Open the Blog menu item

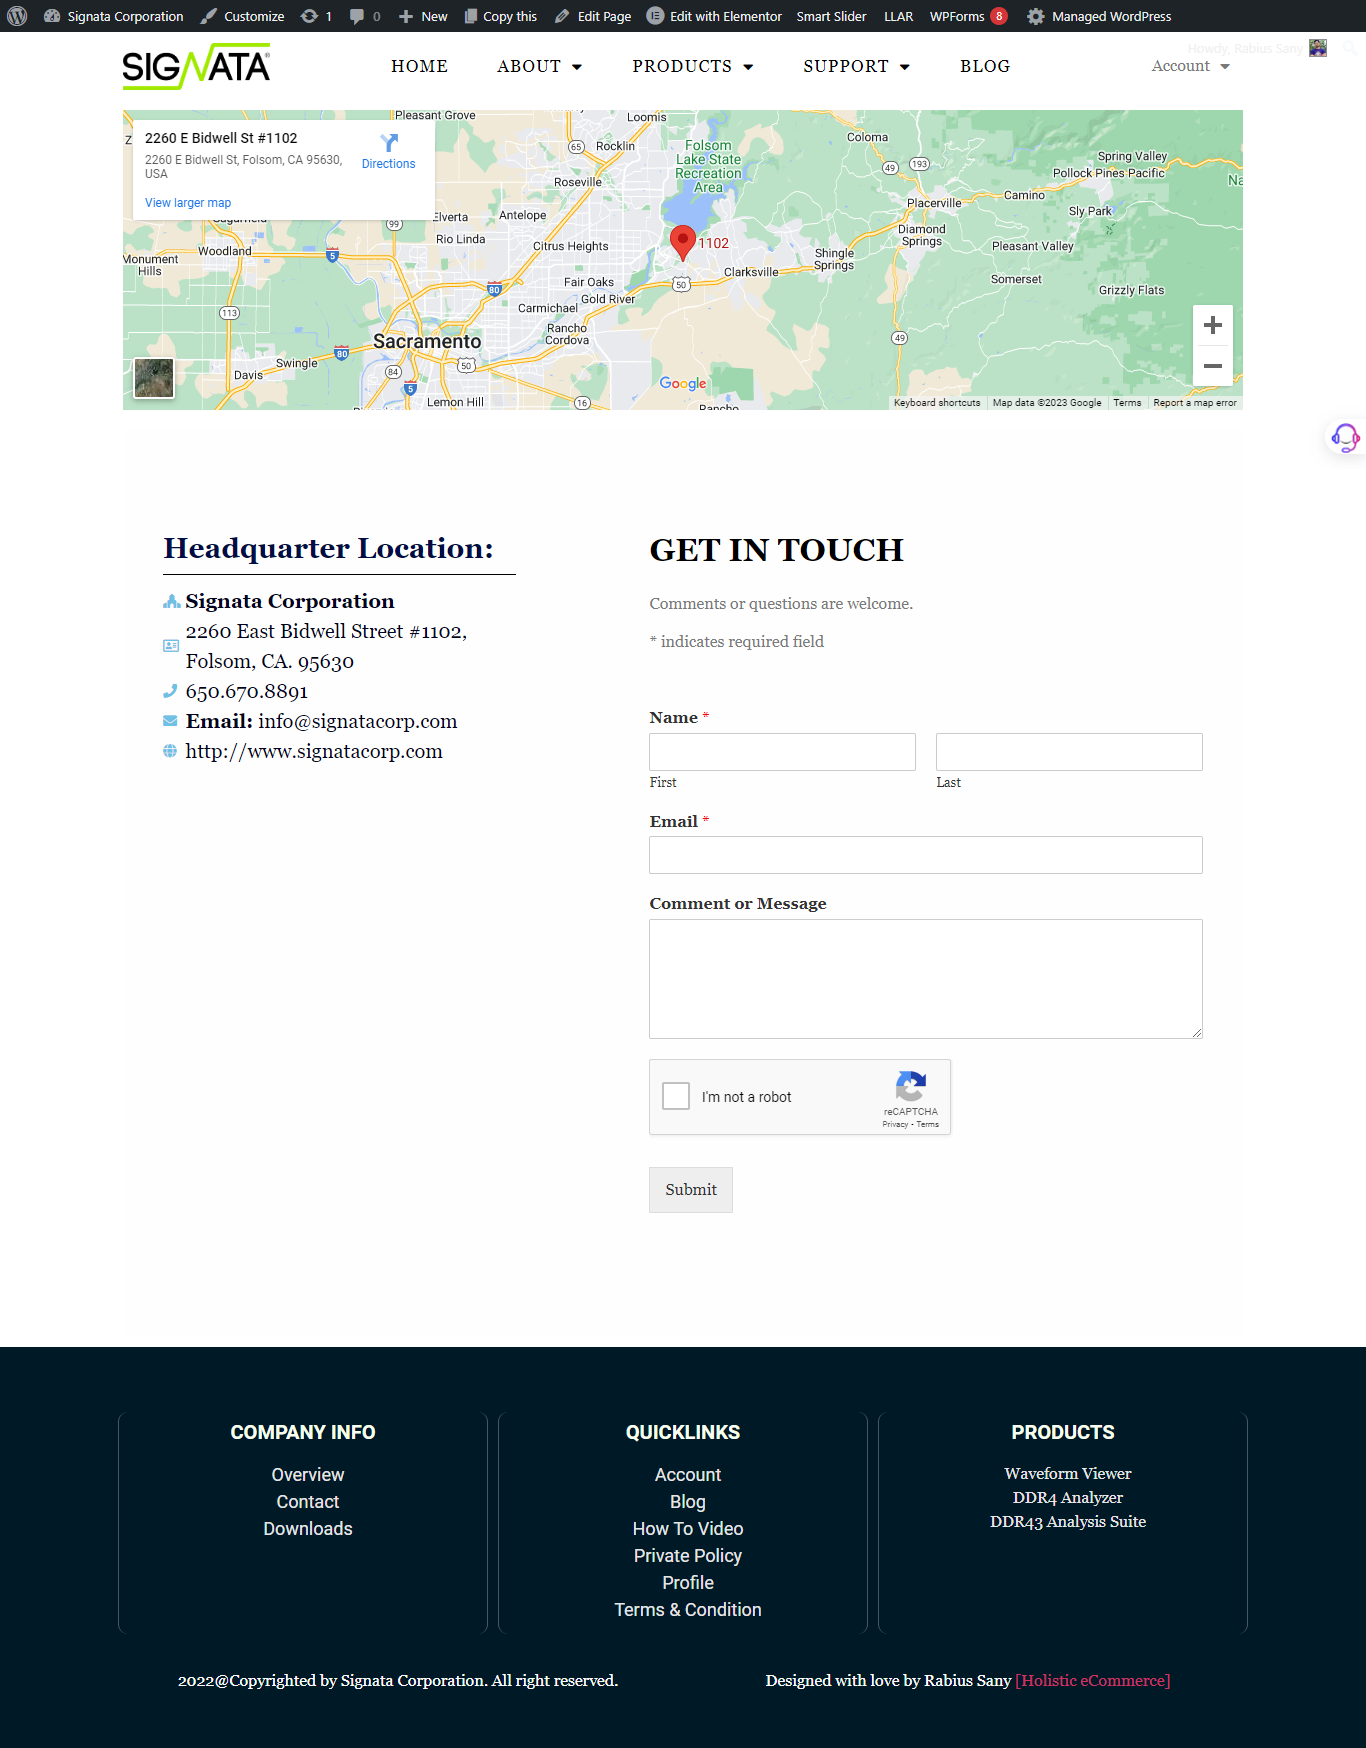coord(985,66)
